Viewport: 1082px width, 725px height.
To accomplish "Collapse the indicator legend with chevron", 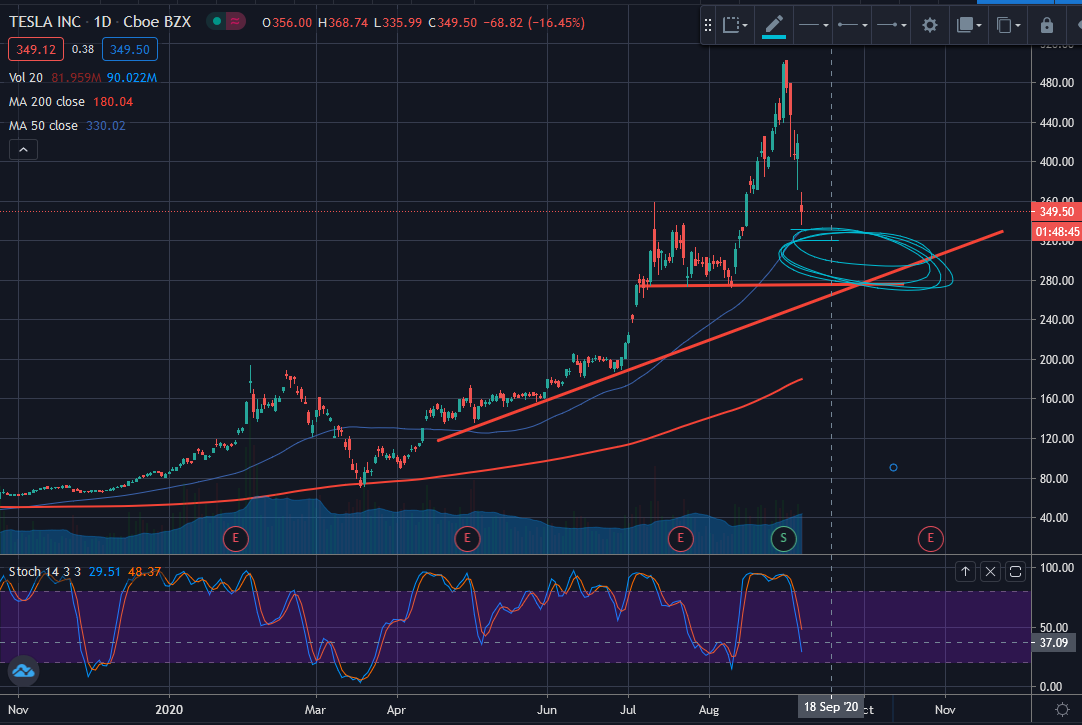I will click(x=25, y=150).
